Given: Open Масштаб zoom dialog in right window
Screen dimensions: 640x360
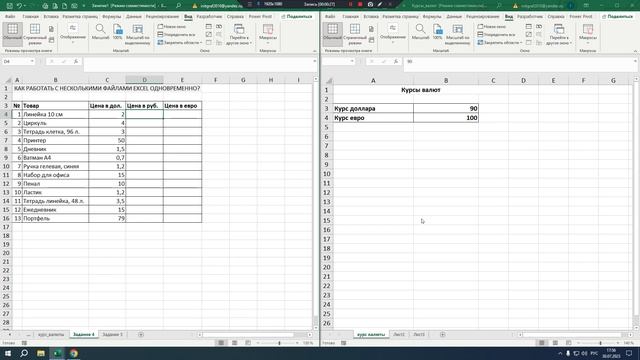Looking at the screenshot, I should tap(420, 32).
